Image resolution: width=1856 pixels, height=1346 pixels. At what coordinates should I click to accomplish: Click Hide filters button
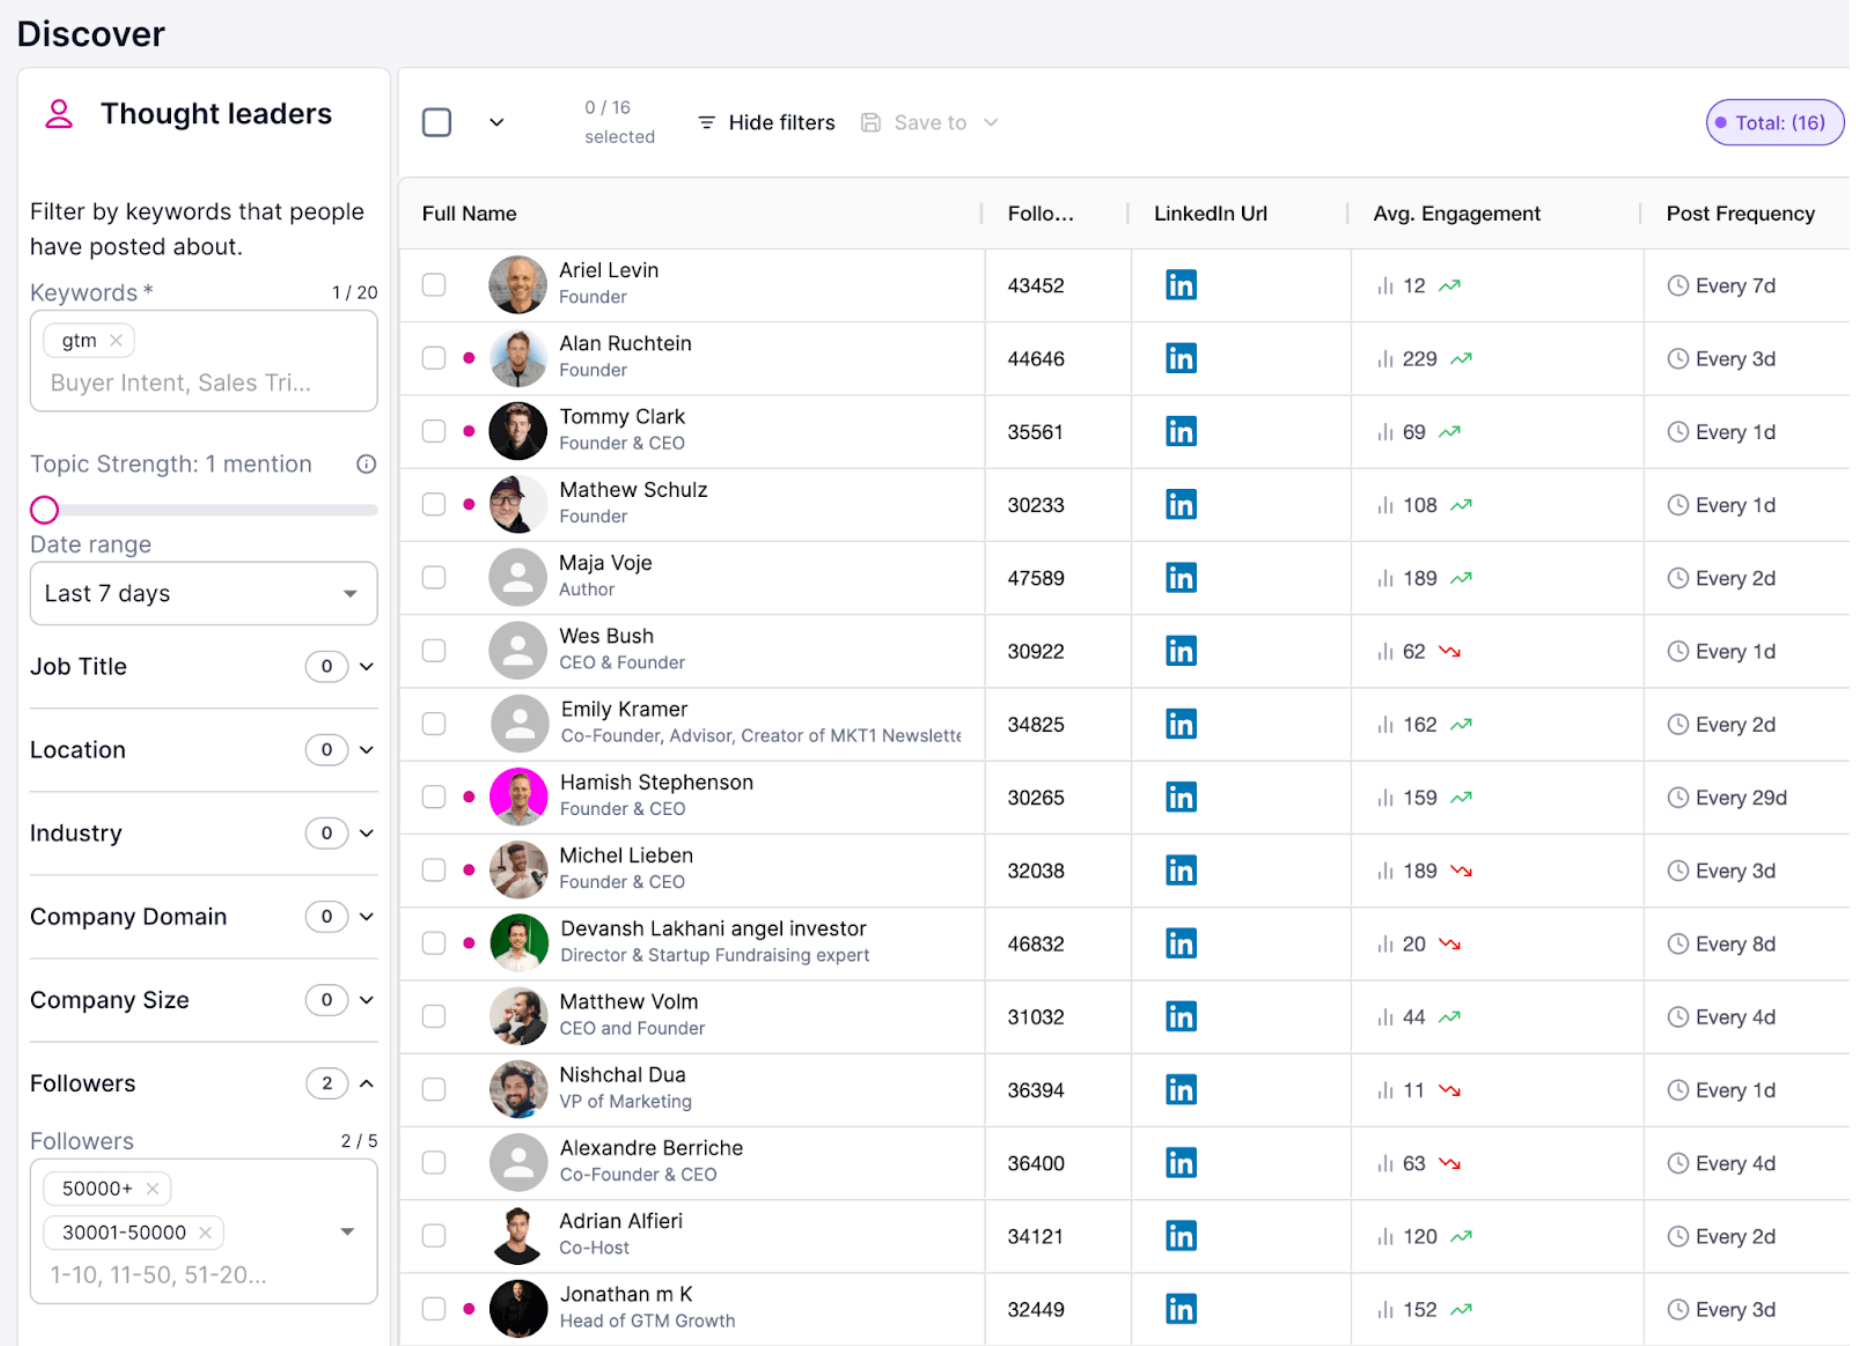tap(766, 122)
